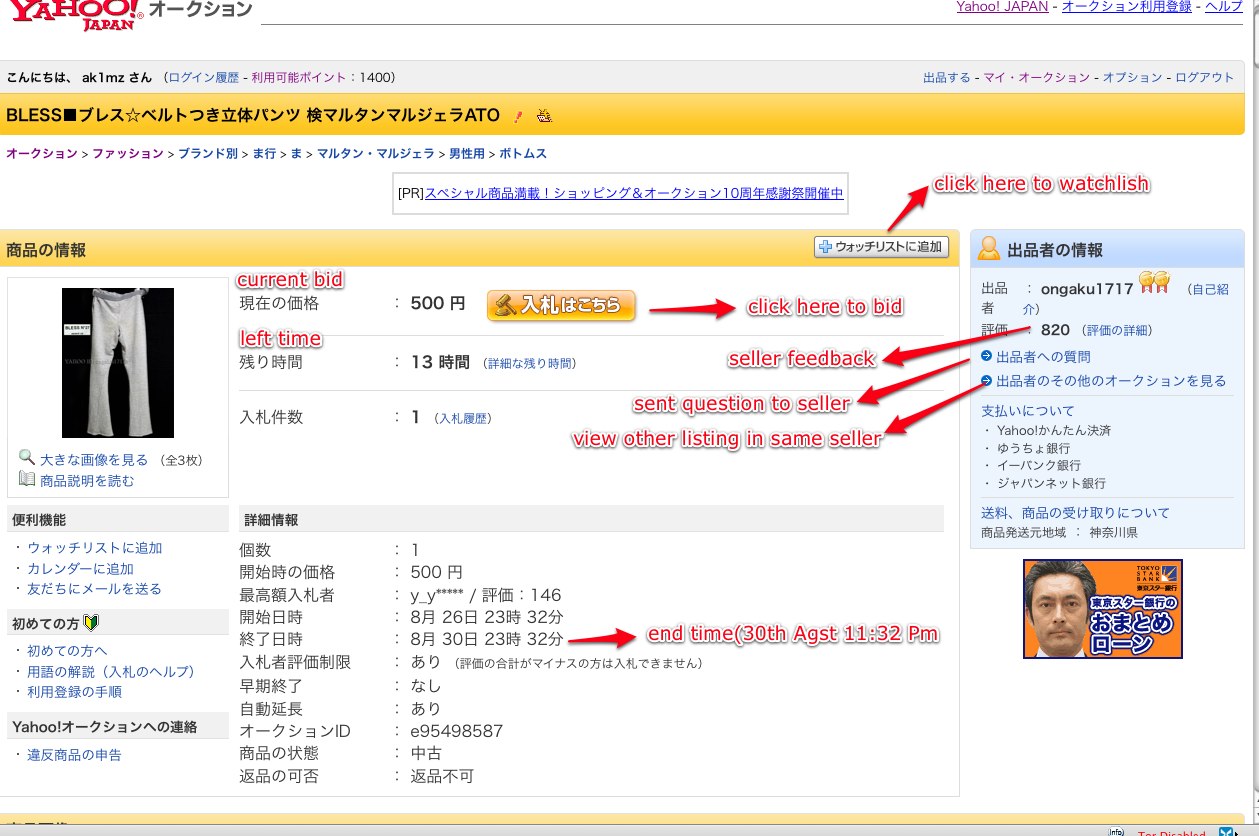Click the 東京スター銀行 loan ad banner
The width and height of the screenshot is (1259, 836).
(1102, 608)
